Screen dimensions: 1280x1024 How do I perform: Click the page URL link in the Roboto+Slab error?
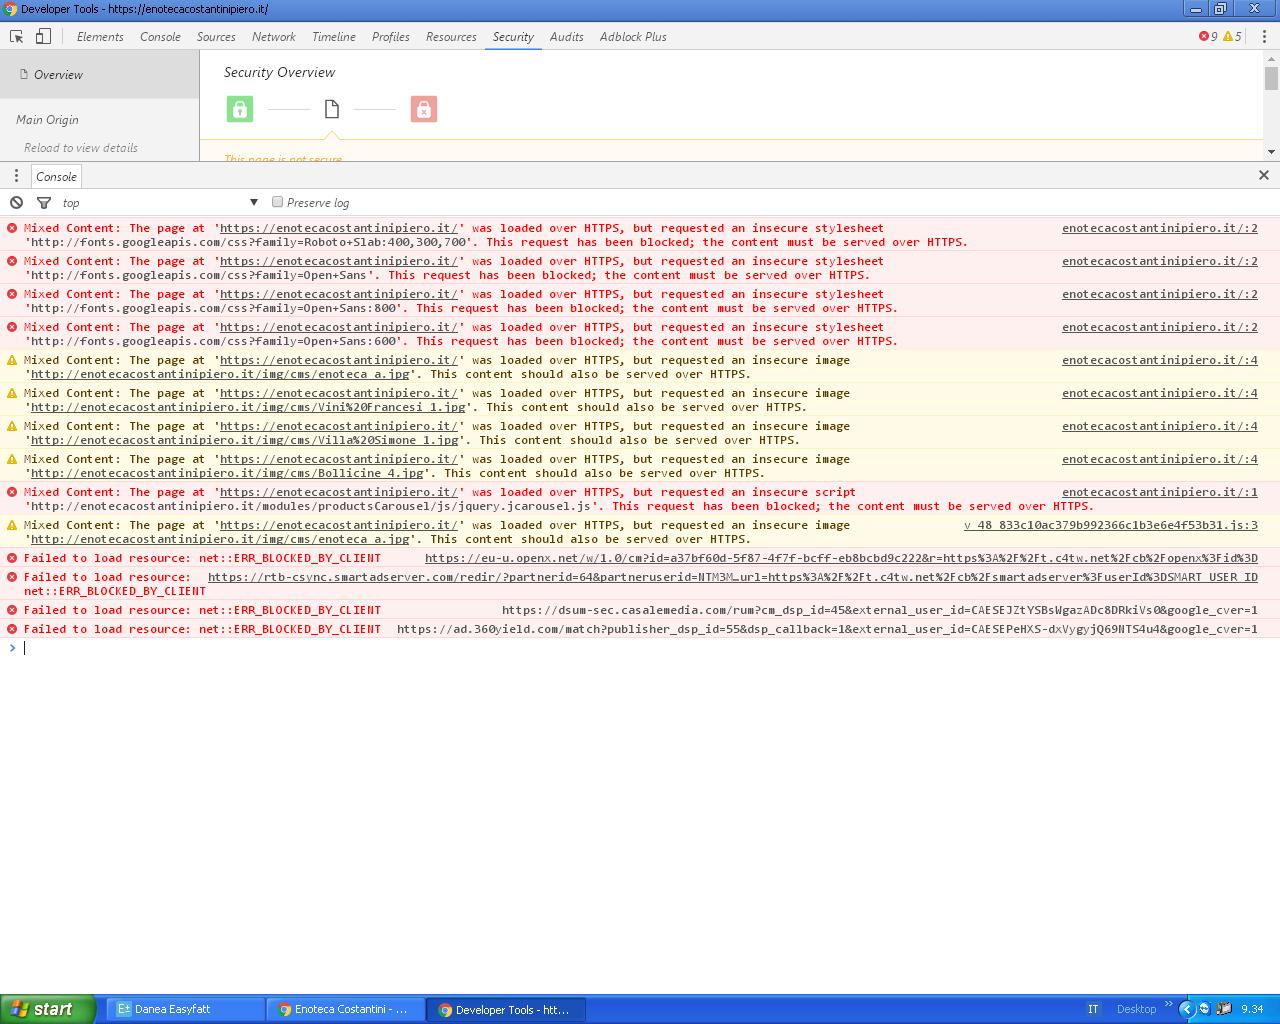339,228
